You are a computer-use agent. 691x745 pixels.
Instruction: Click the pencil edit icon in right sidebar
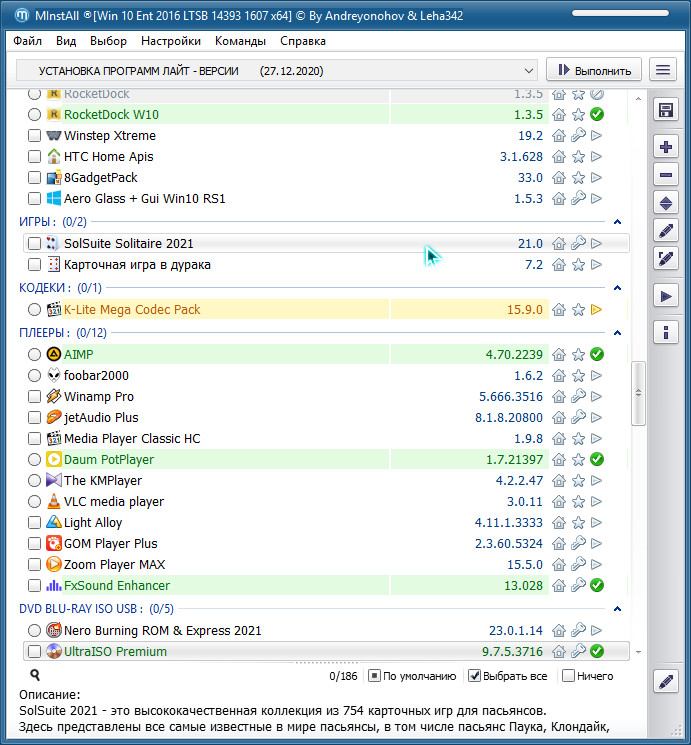click(665, 231)
